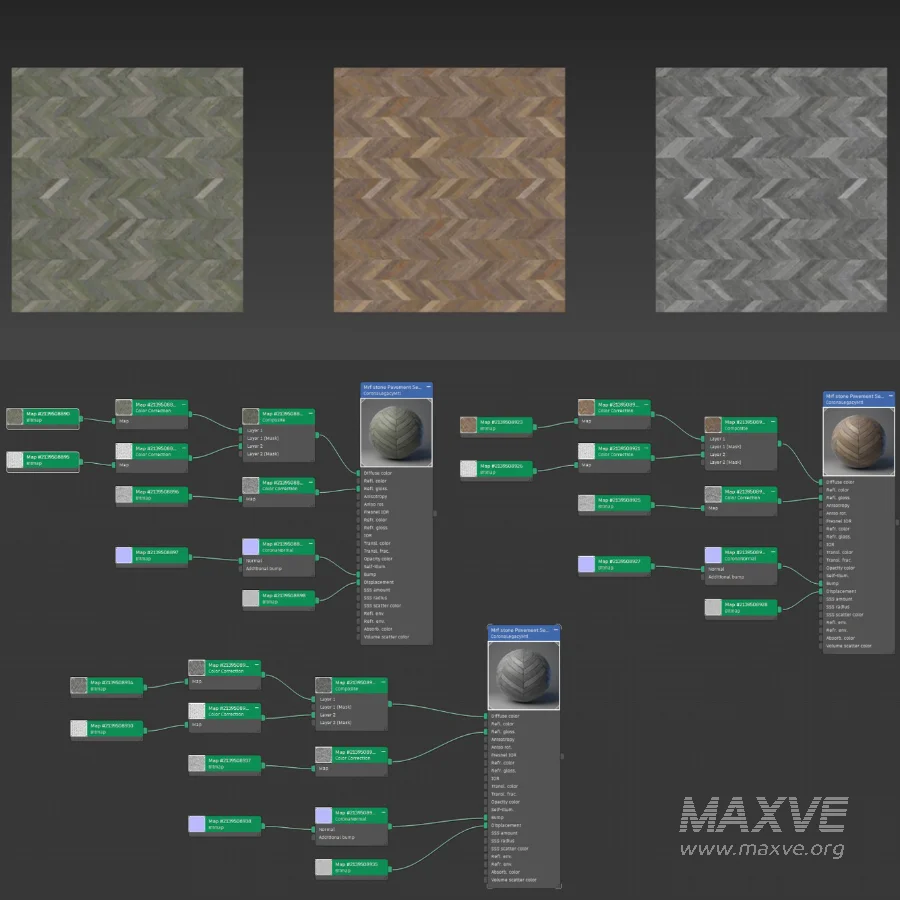900x900 pixels.
Task: Select Bitmap node Map #2139508895
Action: pos(42,460)
